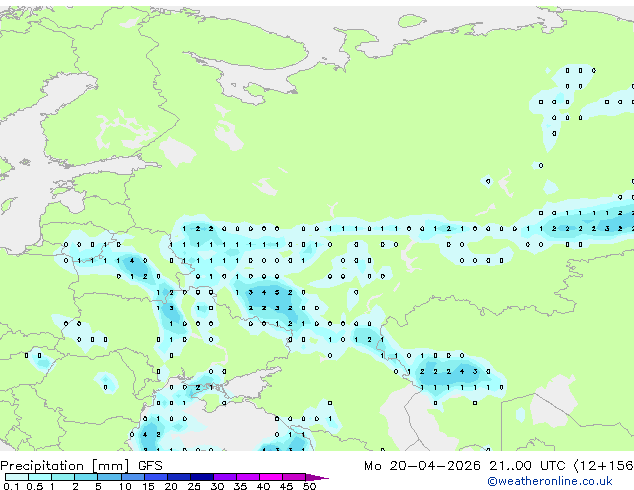The height and width of the screenshot is (490, 634).
Task: Select the 2–5 mm legend color swatch
Action: pos(86,477)
